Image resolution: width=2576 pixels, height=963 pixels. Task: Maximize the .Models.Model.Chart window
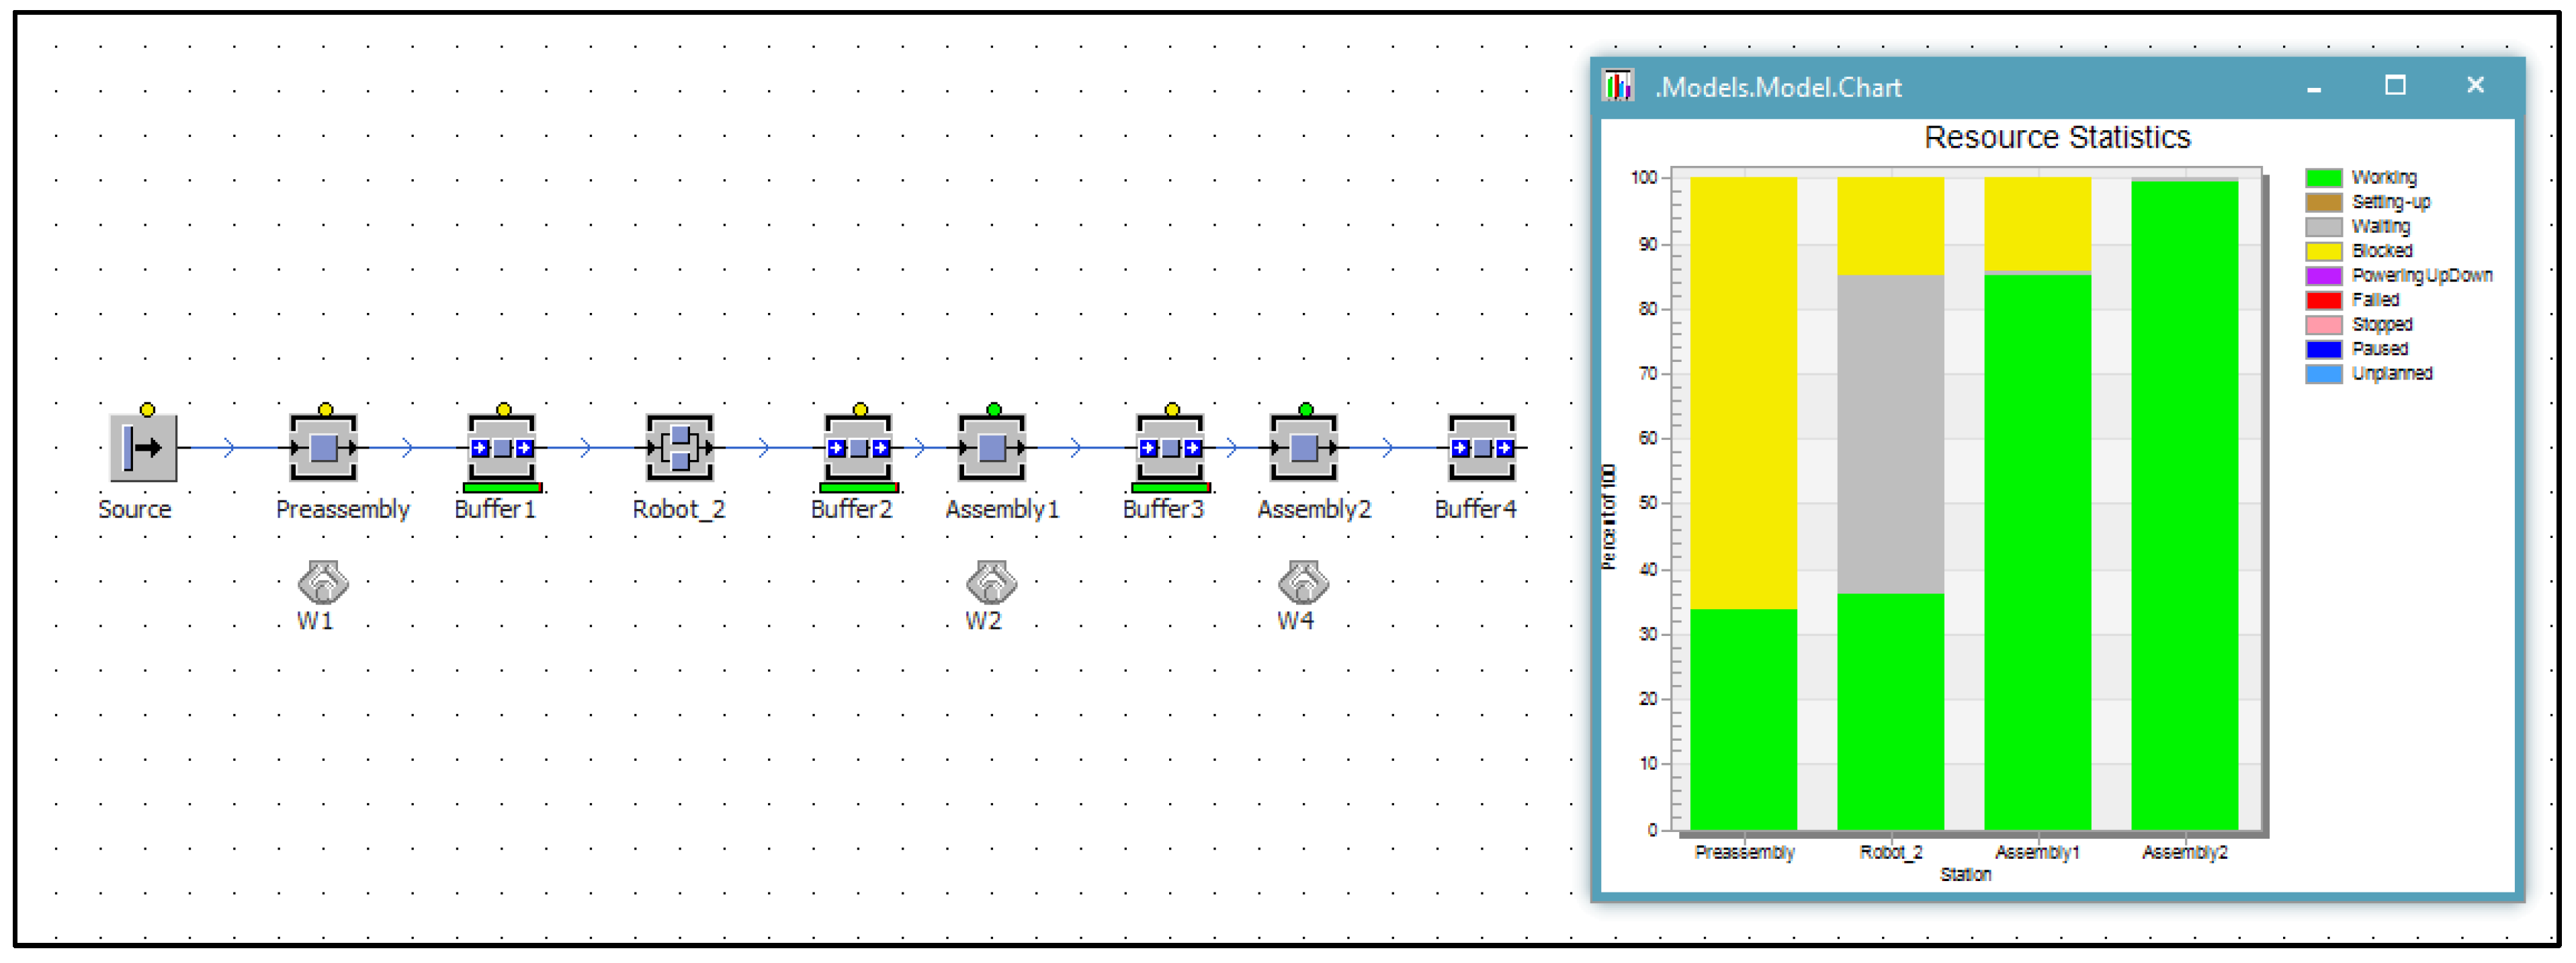coord(2394,86)
